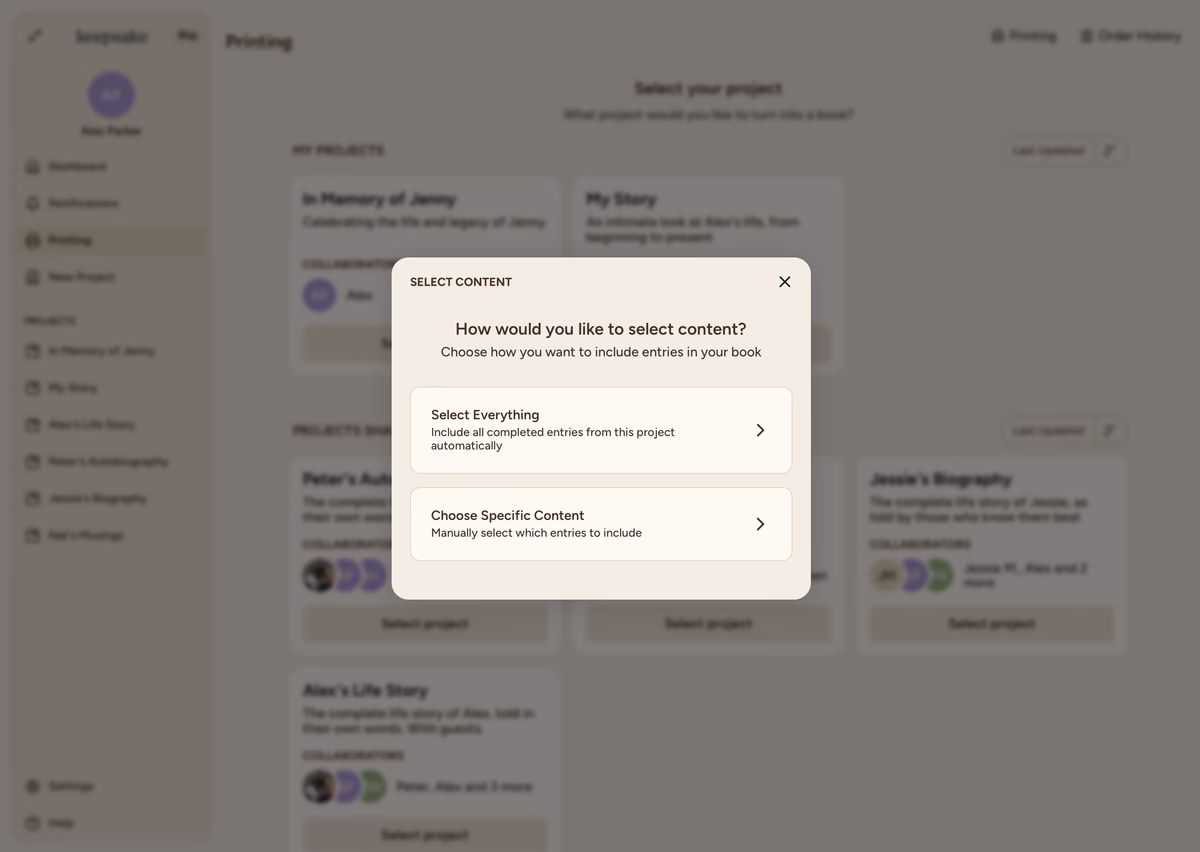This screenshot has width=1200, height=852.
Task: Click the Alex Parker profile avatar
Action: pos(111,95)
